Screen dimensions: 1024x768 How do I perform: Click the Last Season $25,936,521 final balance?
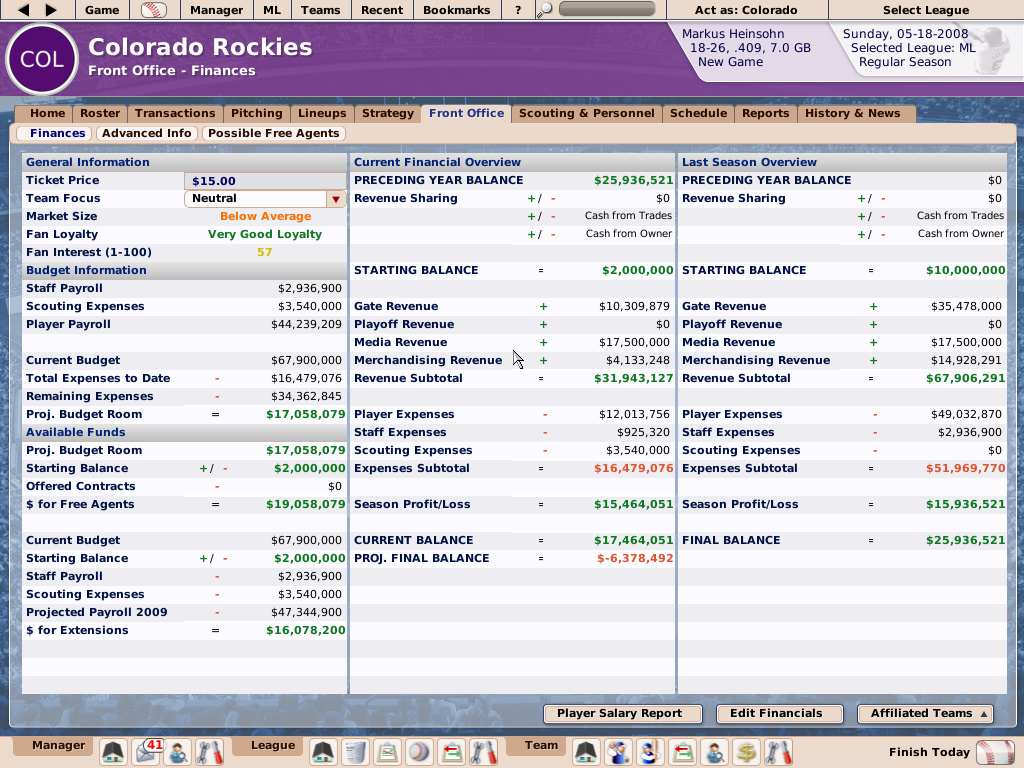(965, 540)
